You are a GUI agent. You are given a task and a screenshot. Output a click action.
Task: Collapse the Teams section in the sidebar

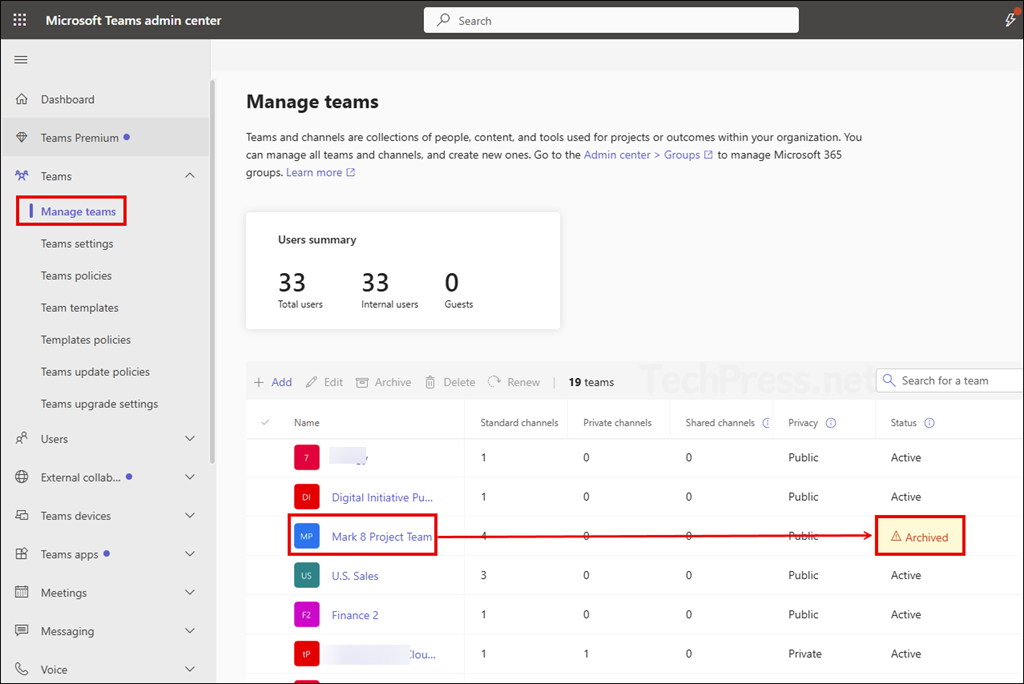click(x=190, y=175)
